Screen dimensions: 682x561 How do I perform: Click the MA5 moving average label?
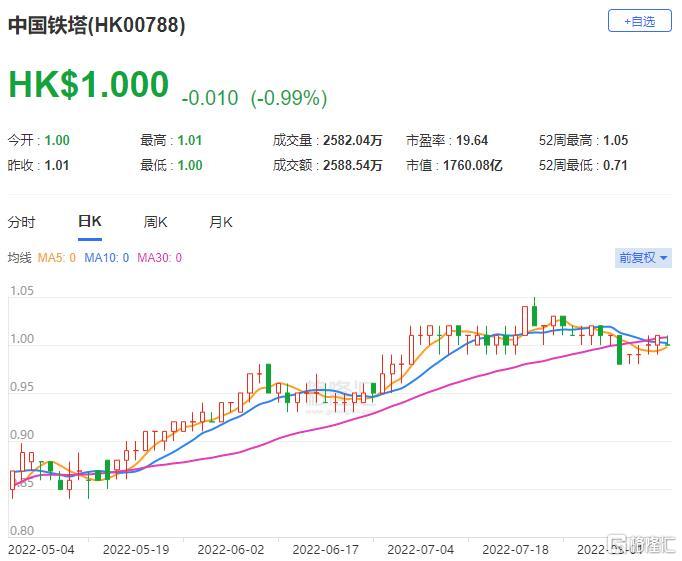tap(57, 258)
